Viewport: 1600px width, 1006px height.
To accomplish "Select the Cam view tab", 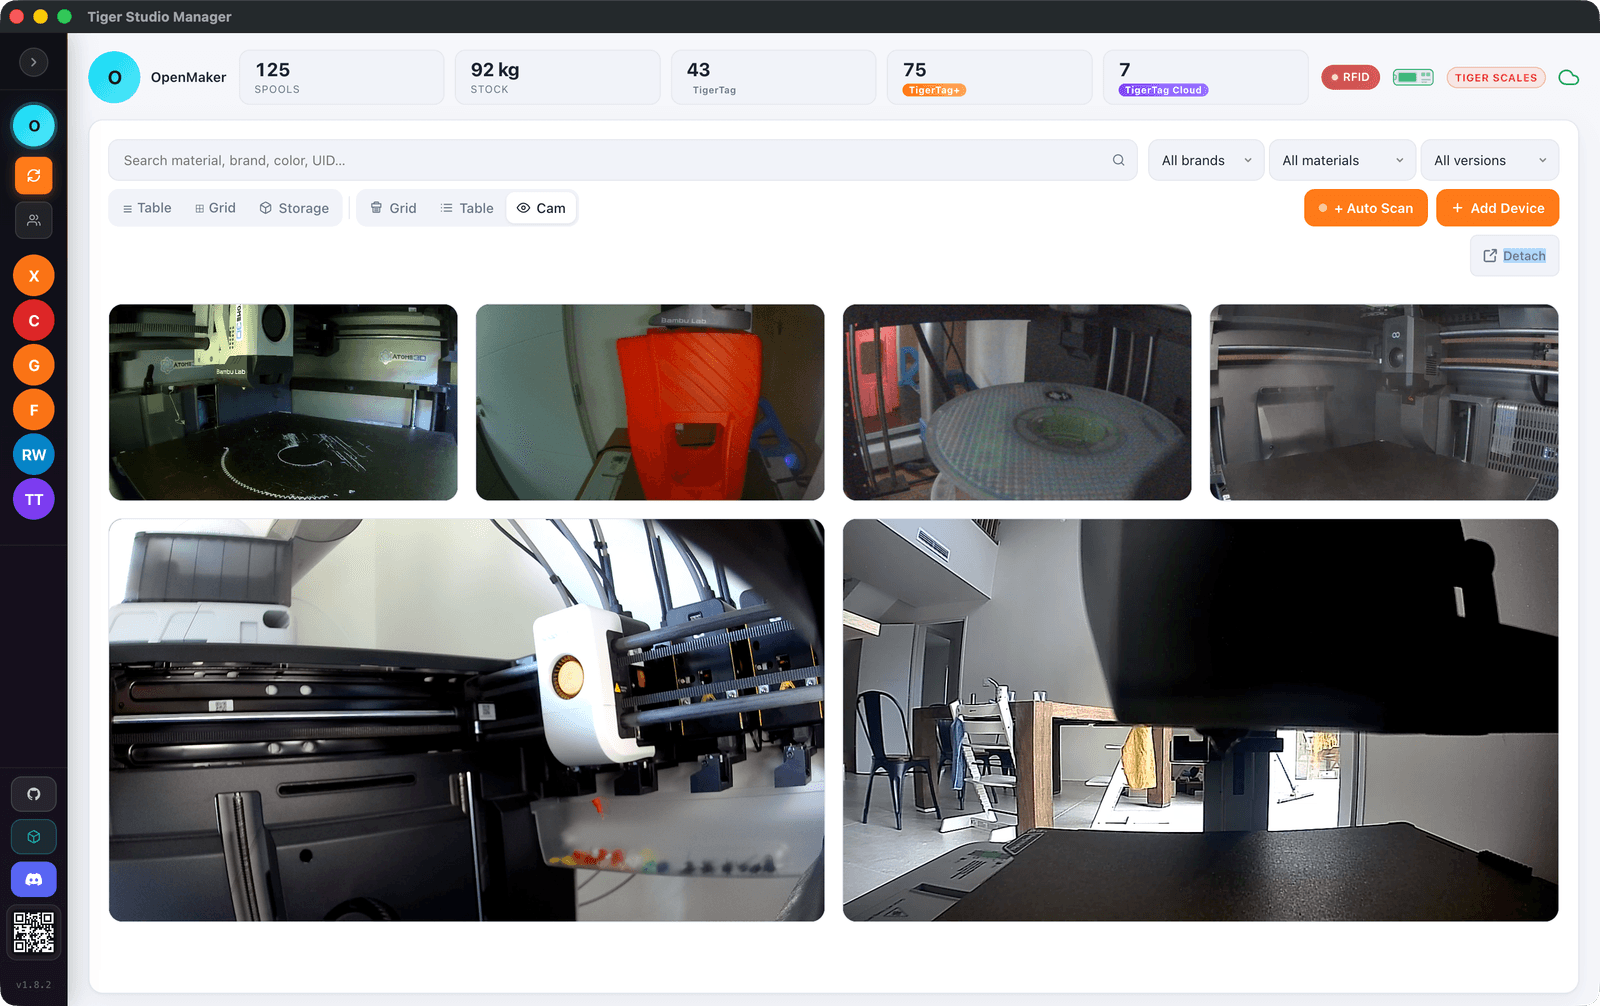I will point(541,208).
